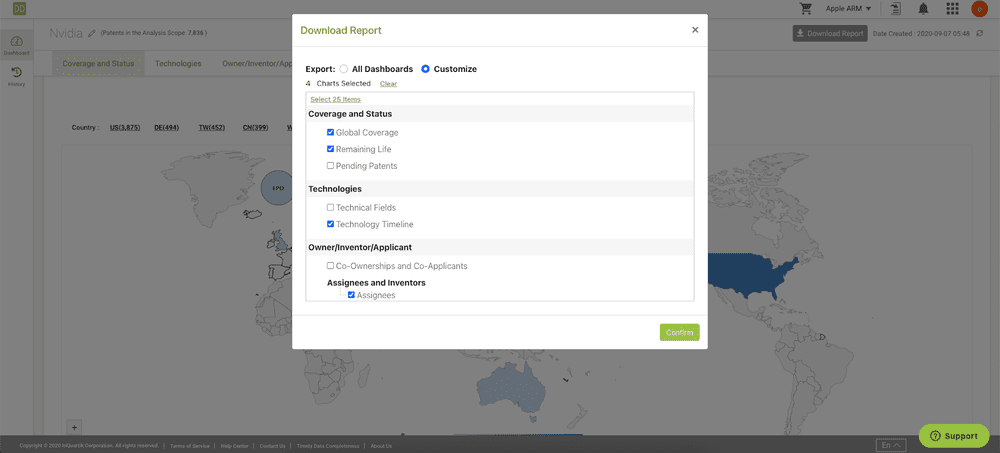Screen dimensions: 1000x453
Task: Filter by country TW(452)
Action: coord(211,128)
